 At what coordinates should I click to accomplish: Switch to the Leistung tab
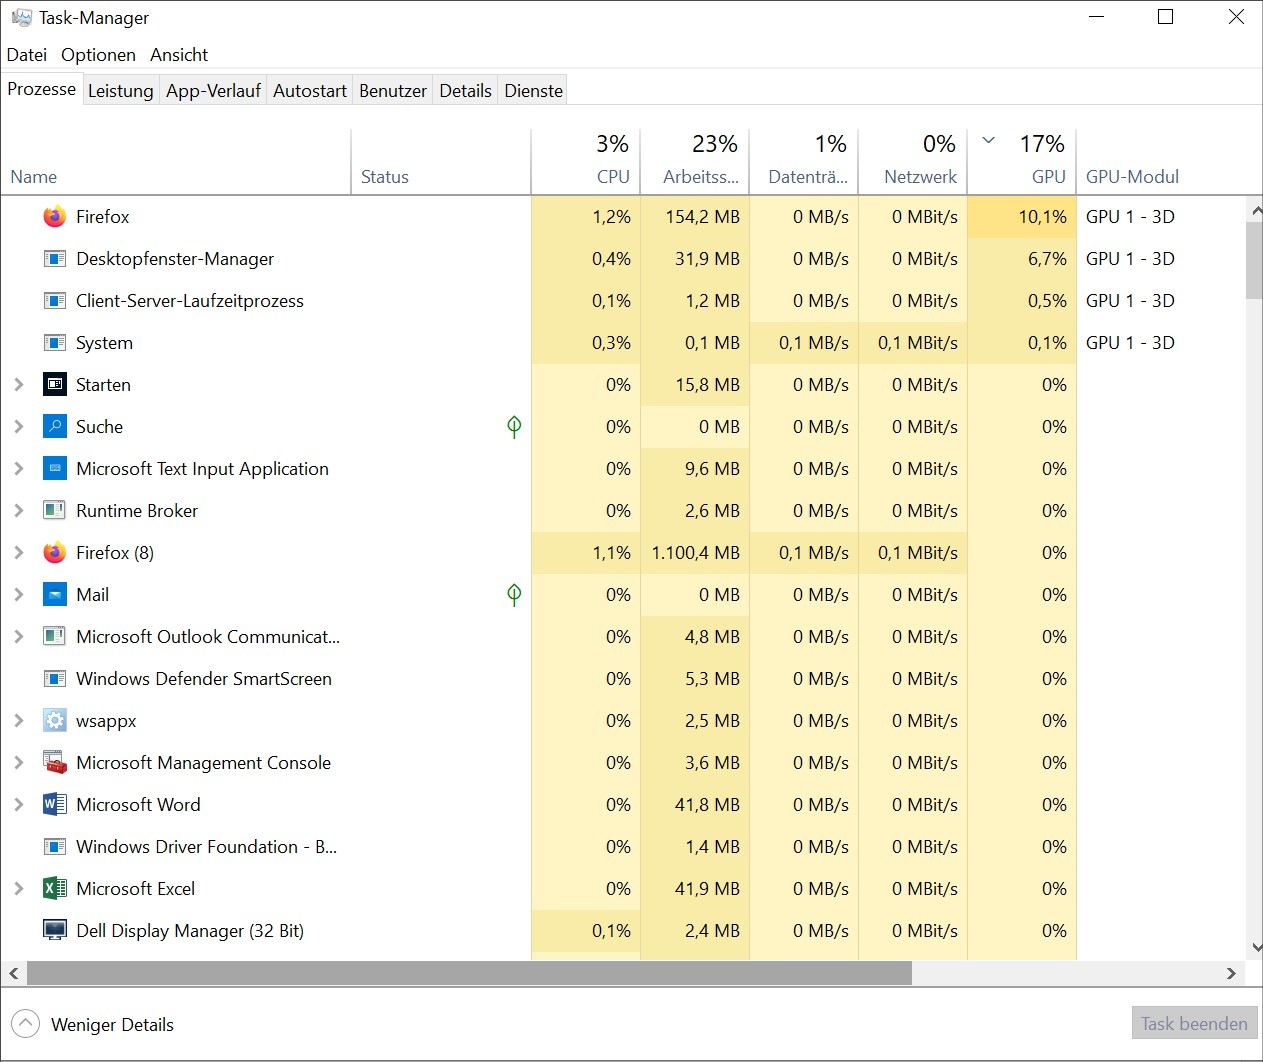120,91
